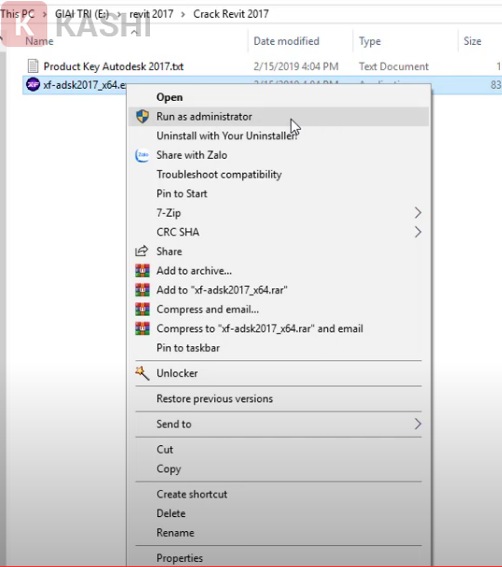The width and height of the screenshot is (502, 567).
Task: Choose Create shortcut
Action: [192, 494]
